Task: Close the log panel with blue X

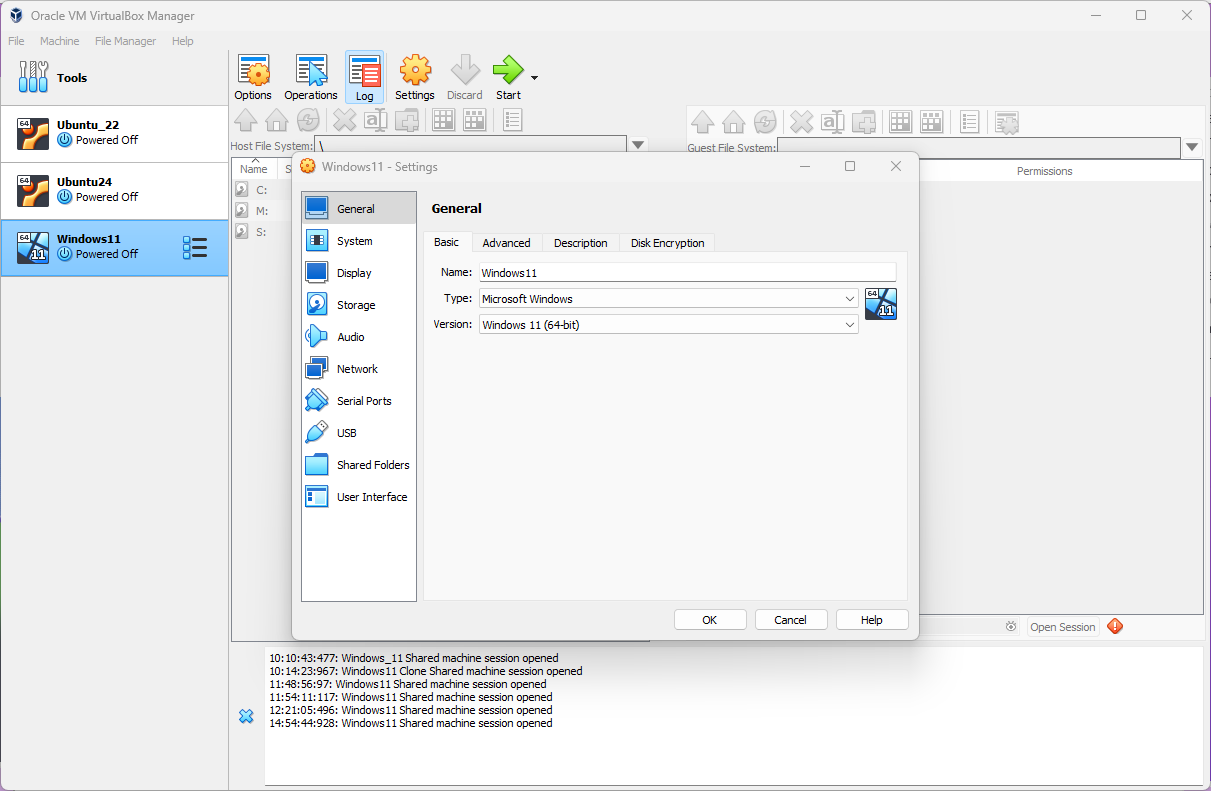Action: coord(246,716)
